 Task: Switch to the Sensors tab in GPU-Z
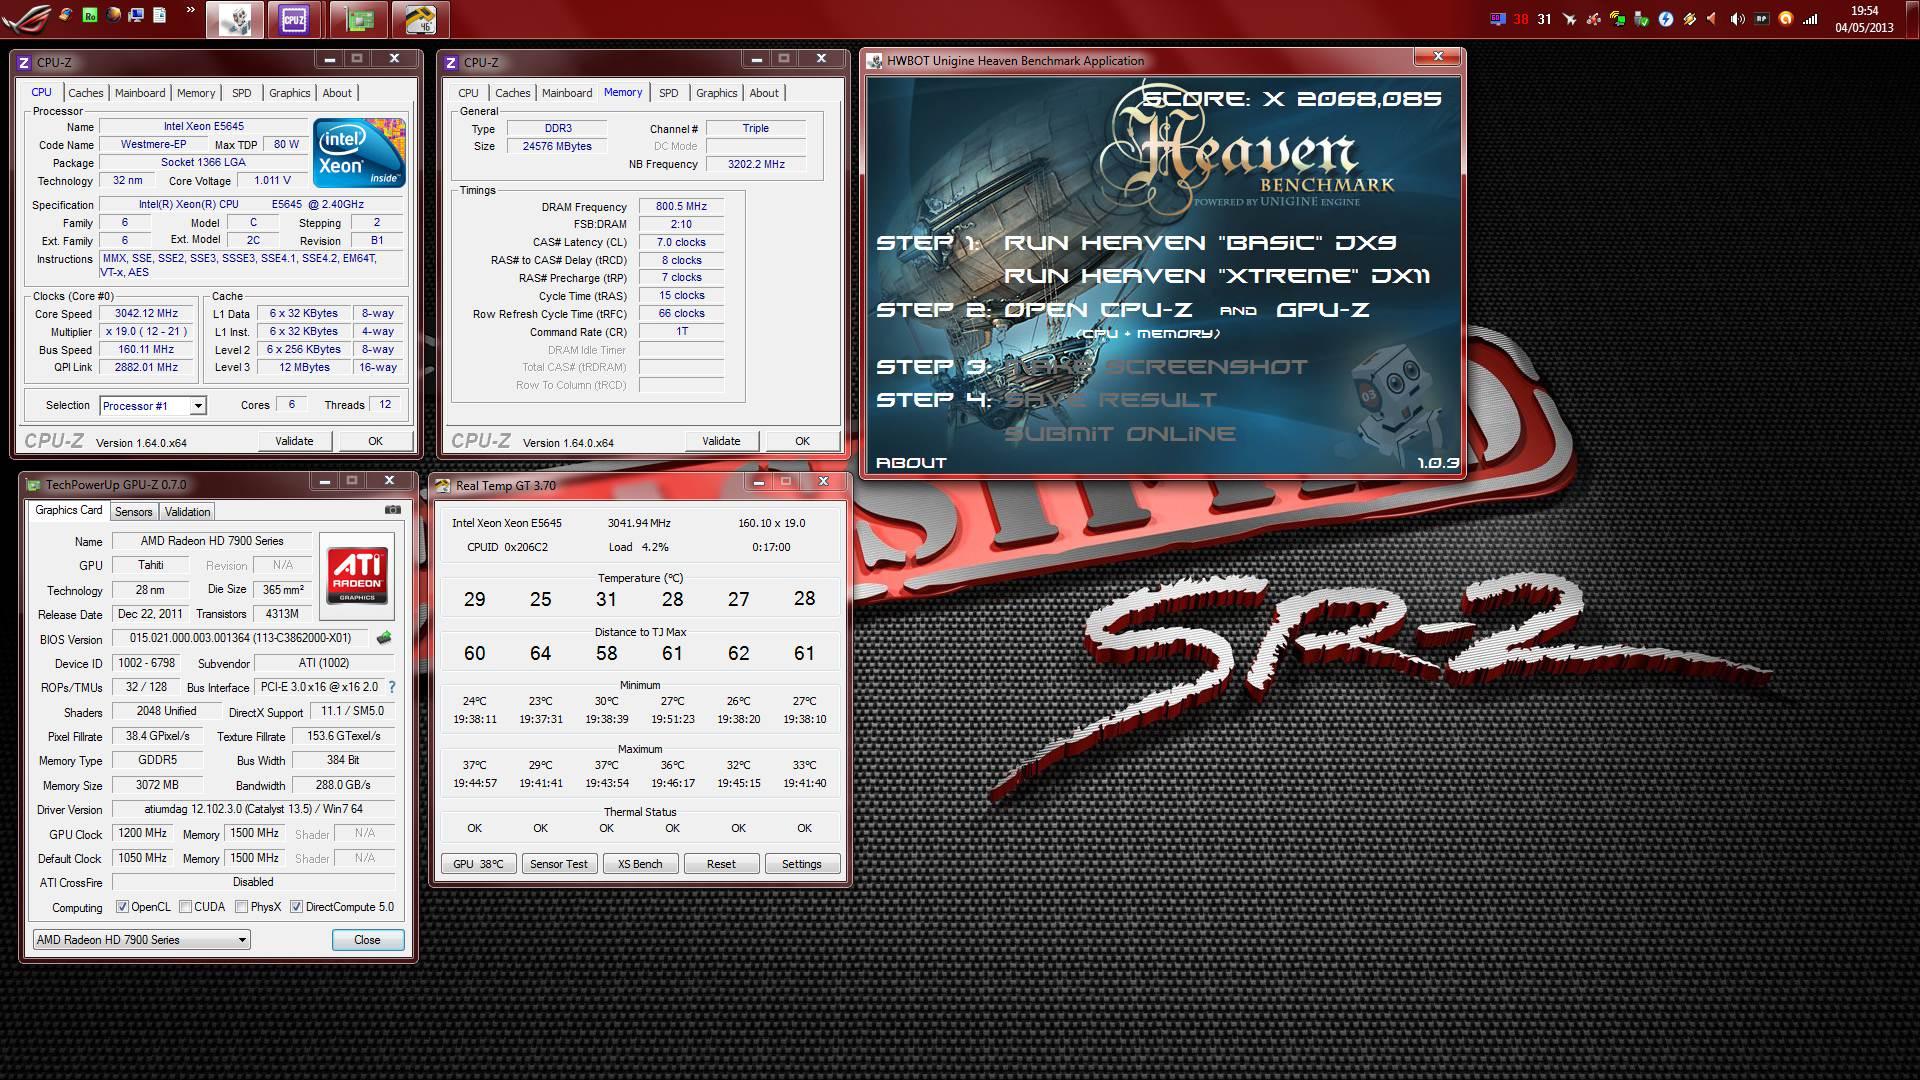133,512
